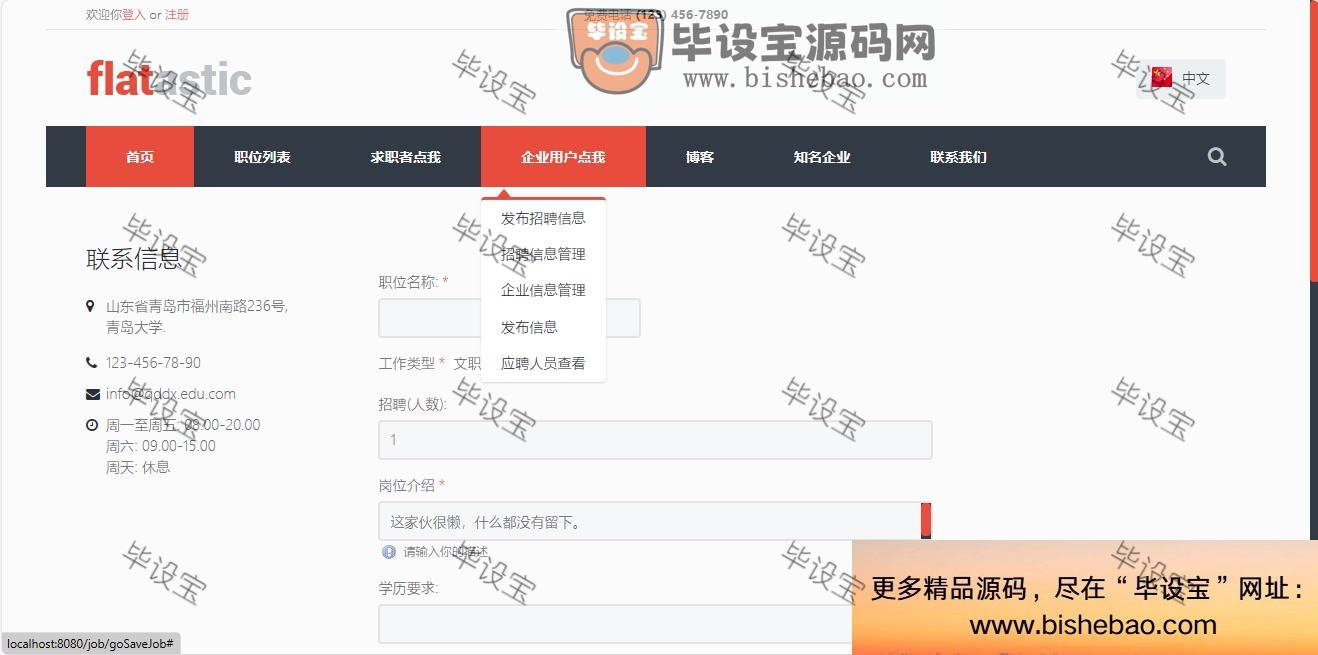
Task: Go to the 首页 tab
Action: 140,157
